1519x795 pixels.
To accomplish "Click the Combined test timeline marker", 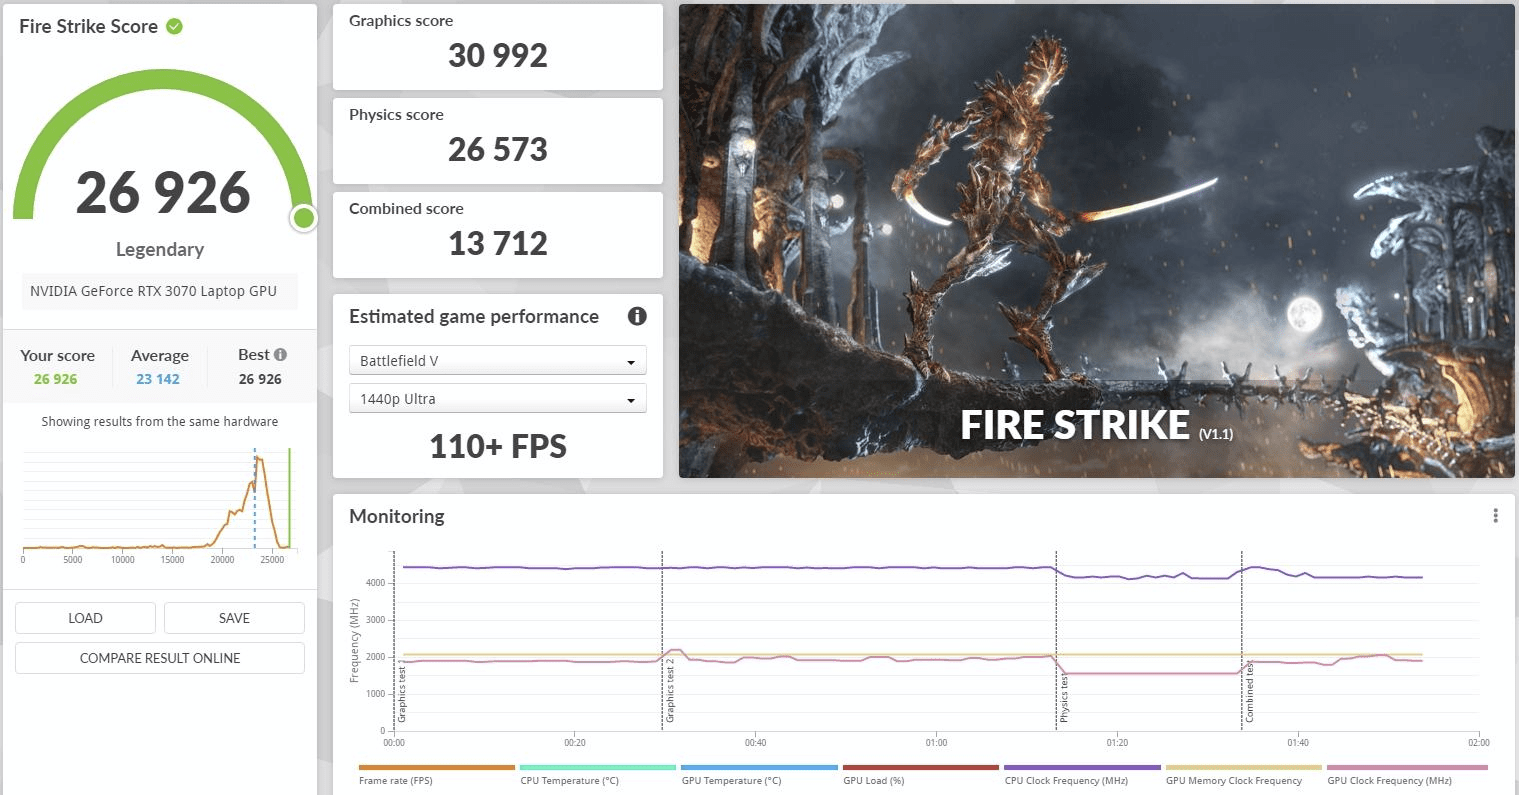I will click(x=1250, y=692).
